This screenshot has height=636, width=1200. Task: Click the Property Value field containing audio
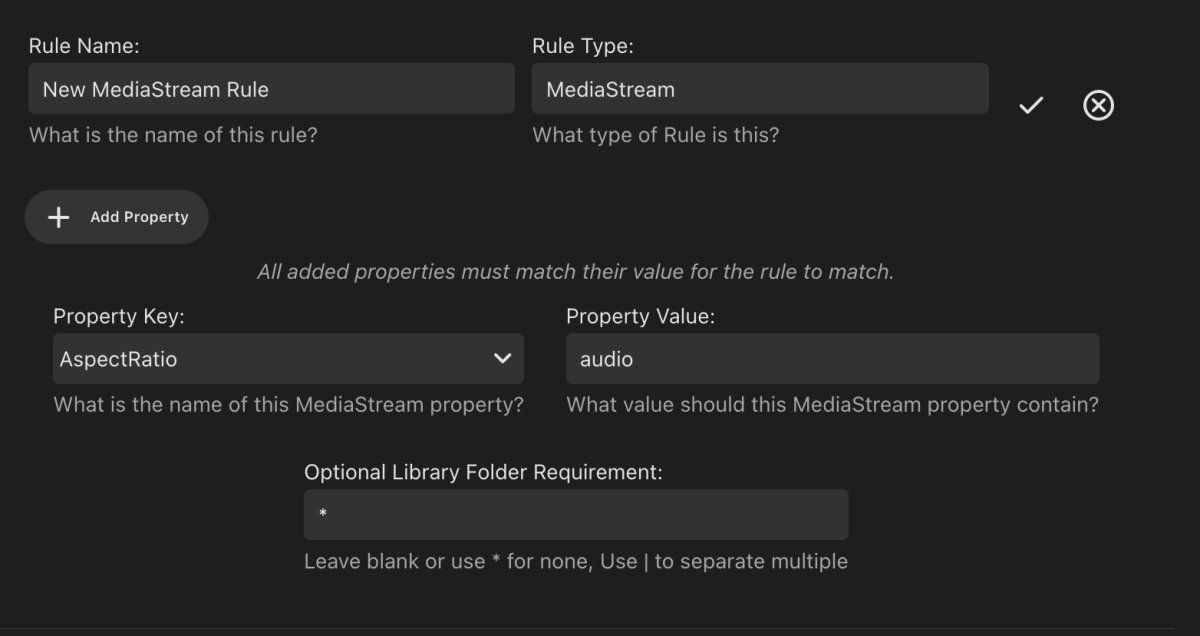click(831, 359)
